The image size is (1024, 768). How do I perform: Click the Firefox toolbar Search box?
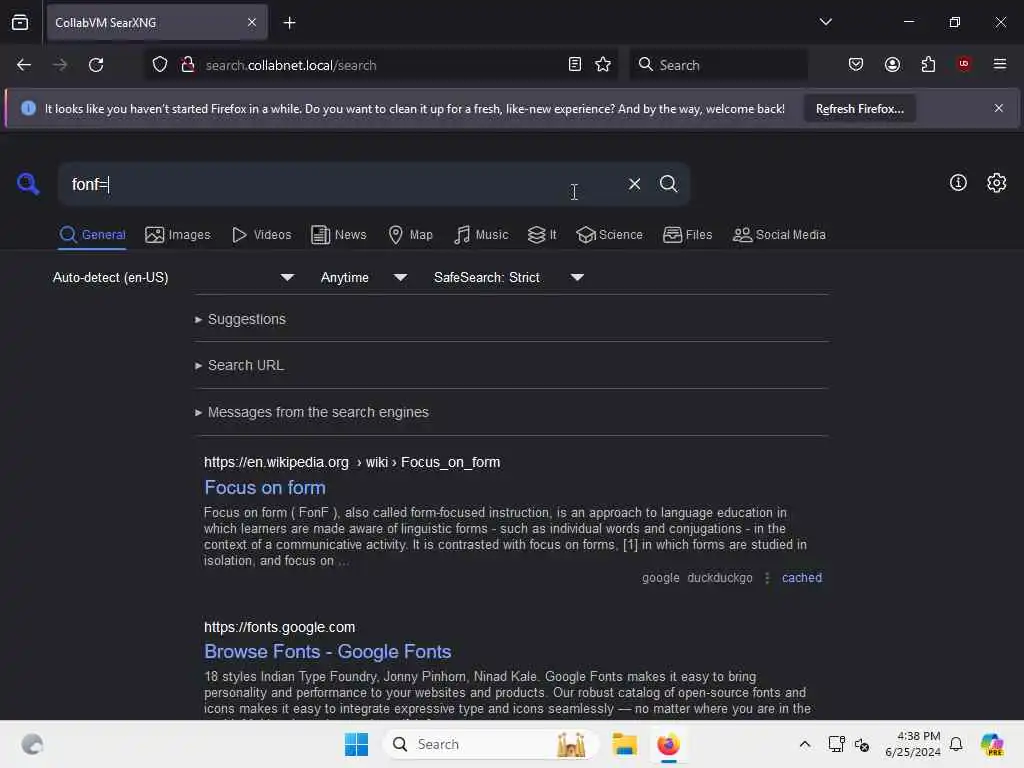[x=718, y=65]
